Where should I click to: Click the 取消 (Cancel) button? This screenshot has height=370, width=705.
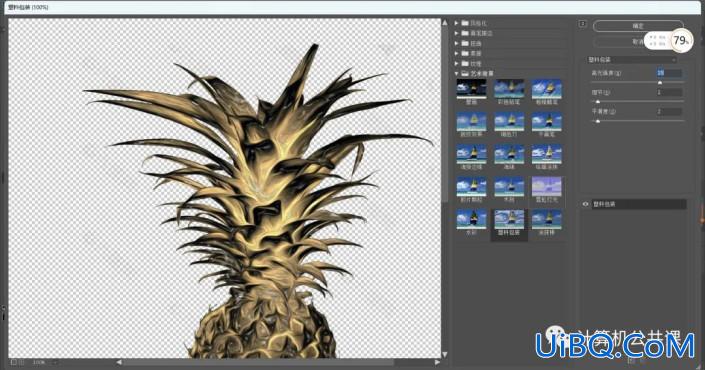tap(638, 42)
